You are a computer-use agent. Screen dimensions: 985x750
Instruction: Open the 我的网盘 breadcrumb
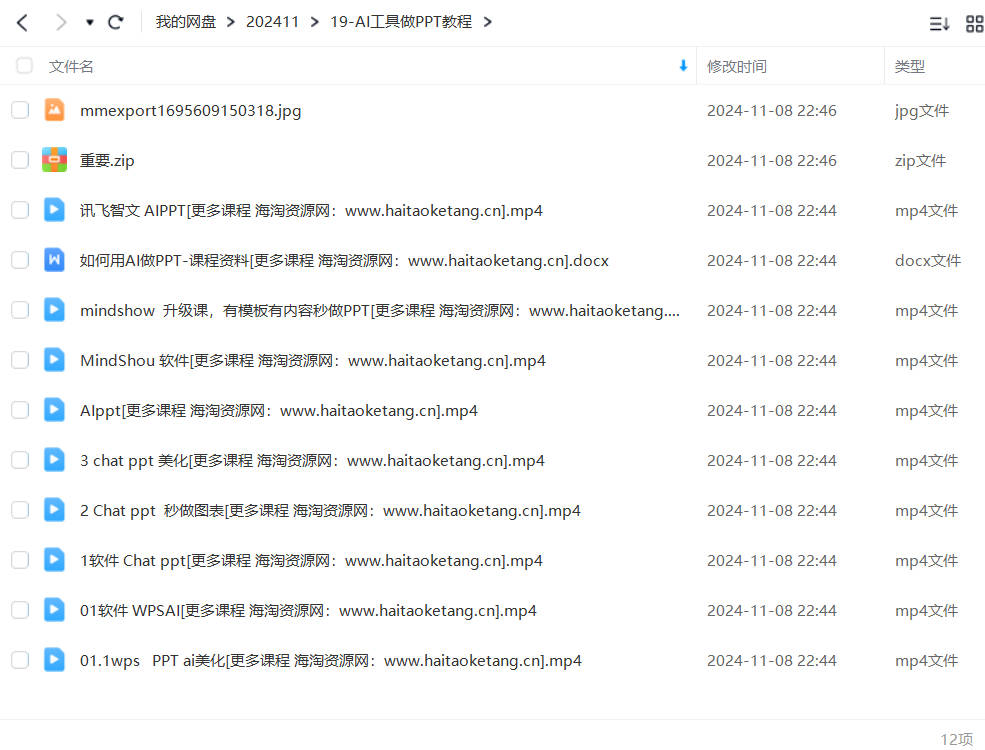[186, 22]
